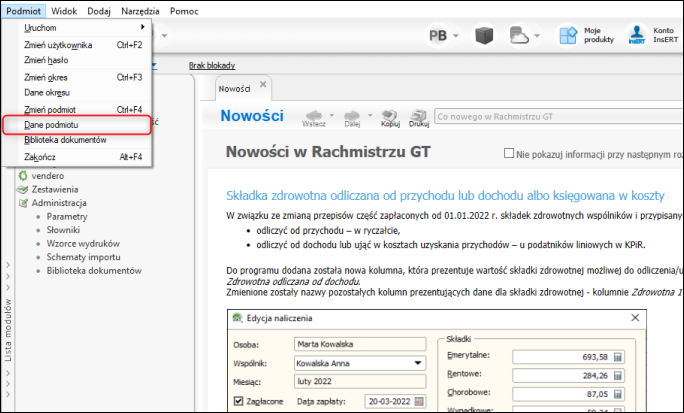Open Wstecz history dropdown arrow
Image resolution: width=684 pixels, height=413 pixels.
[332, 116]
